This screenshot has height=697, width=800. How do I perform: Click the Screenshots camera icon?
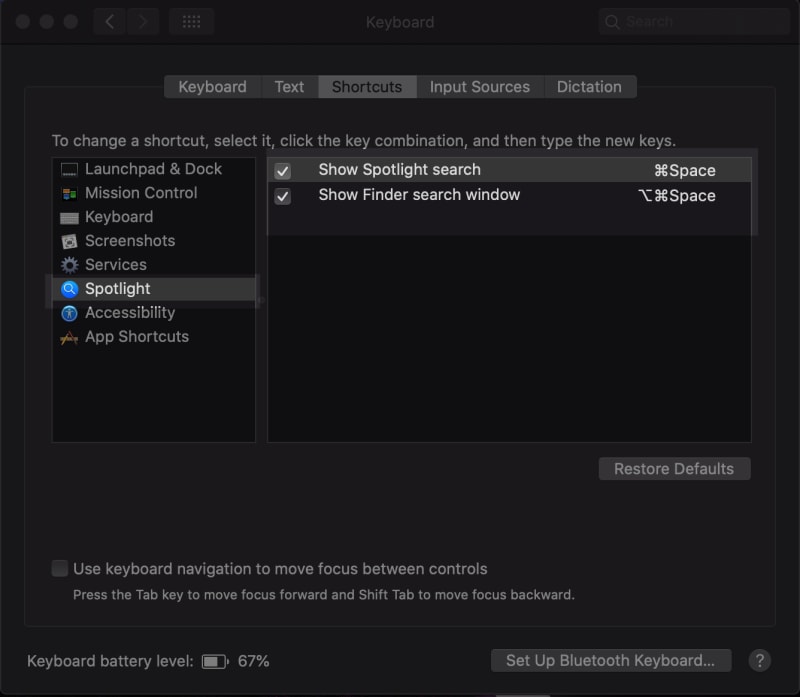(69, 241)
